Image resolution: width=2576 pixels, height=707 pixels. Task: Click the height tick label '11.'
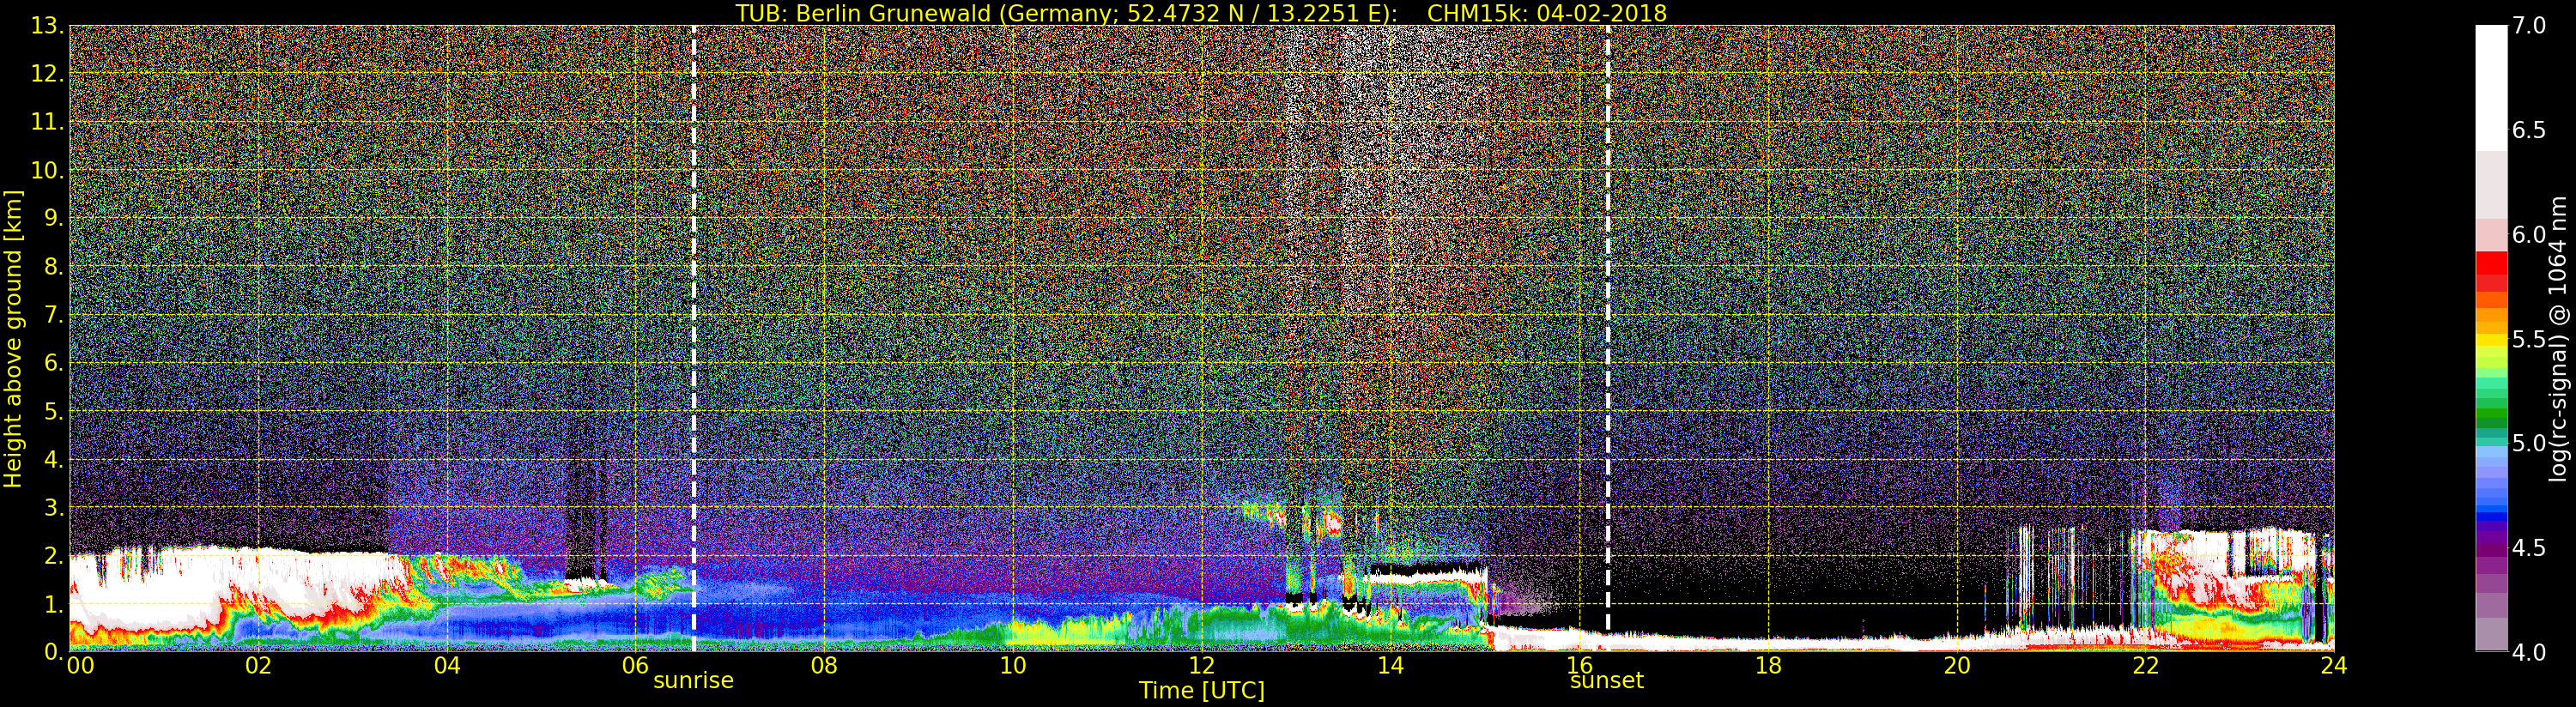[x=47, y=122]
